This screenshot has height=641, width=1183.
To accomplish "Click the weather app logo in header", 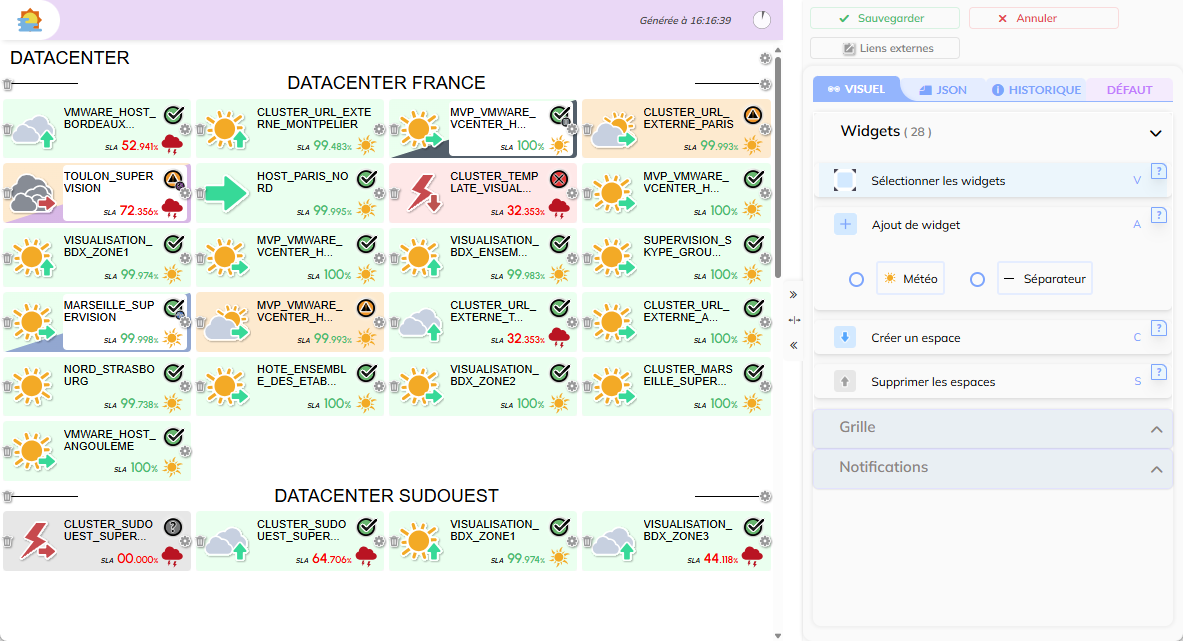I will pyautogui.click(x=31, y=19).
